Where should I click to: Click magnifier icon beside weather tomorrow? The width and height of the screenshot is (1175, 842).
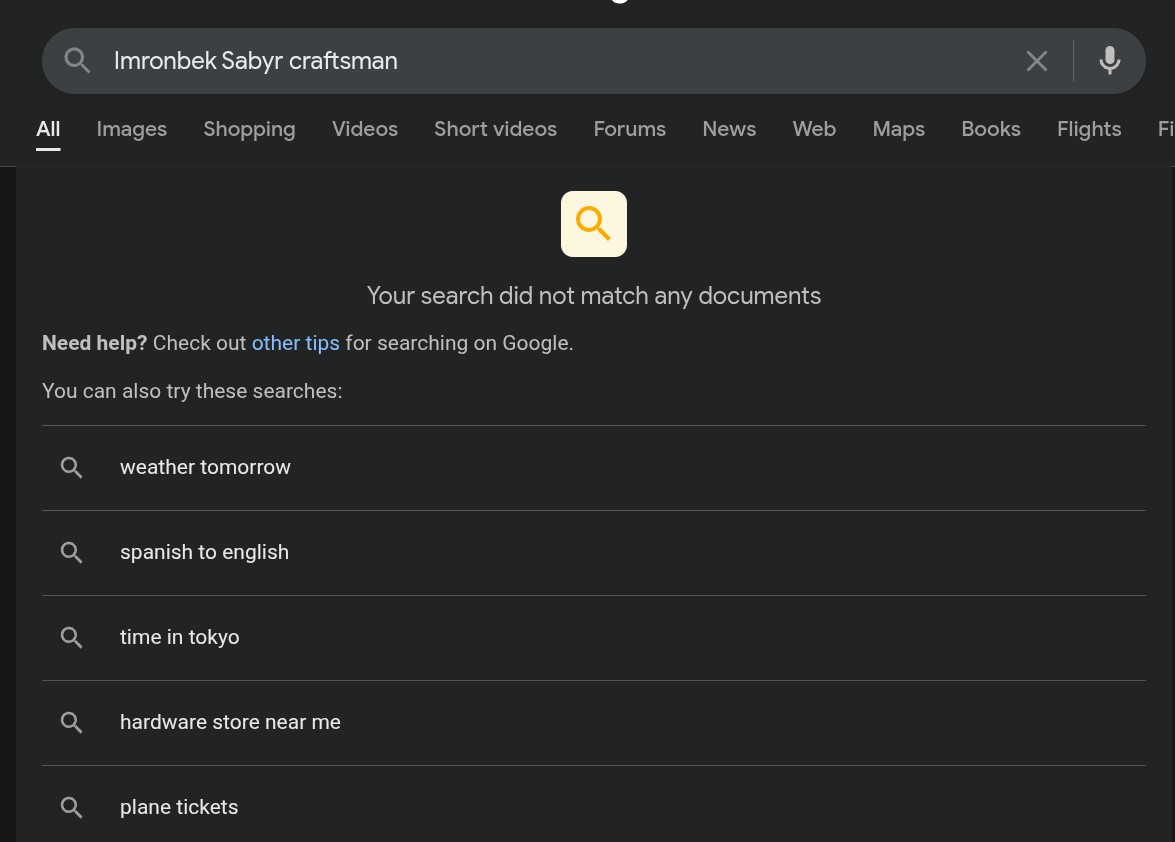[x=72, y=467]
